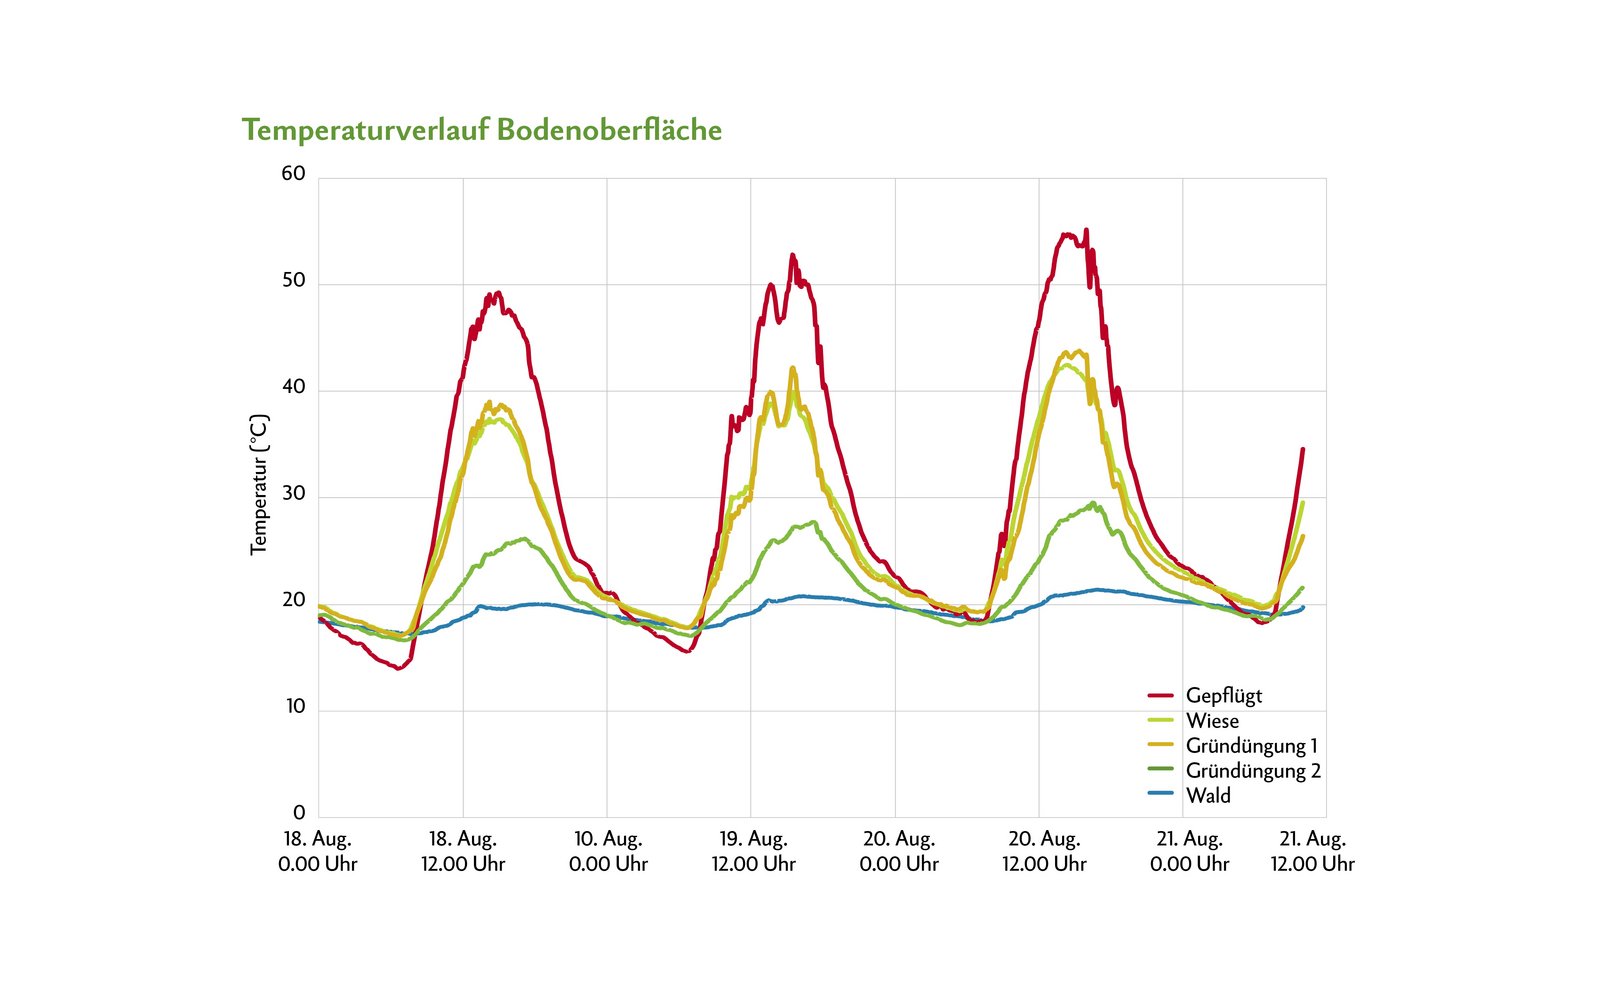Image resolution: width=1600 pixels, height=984 pixels.
Task: Click the light green Wiese legend line
Action: point(1160,720)
